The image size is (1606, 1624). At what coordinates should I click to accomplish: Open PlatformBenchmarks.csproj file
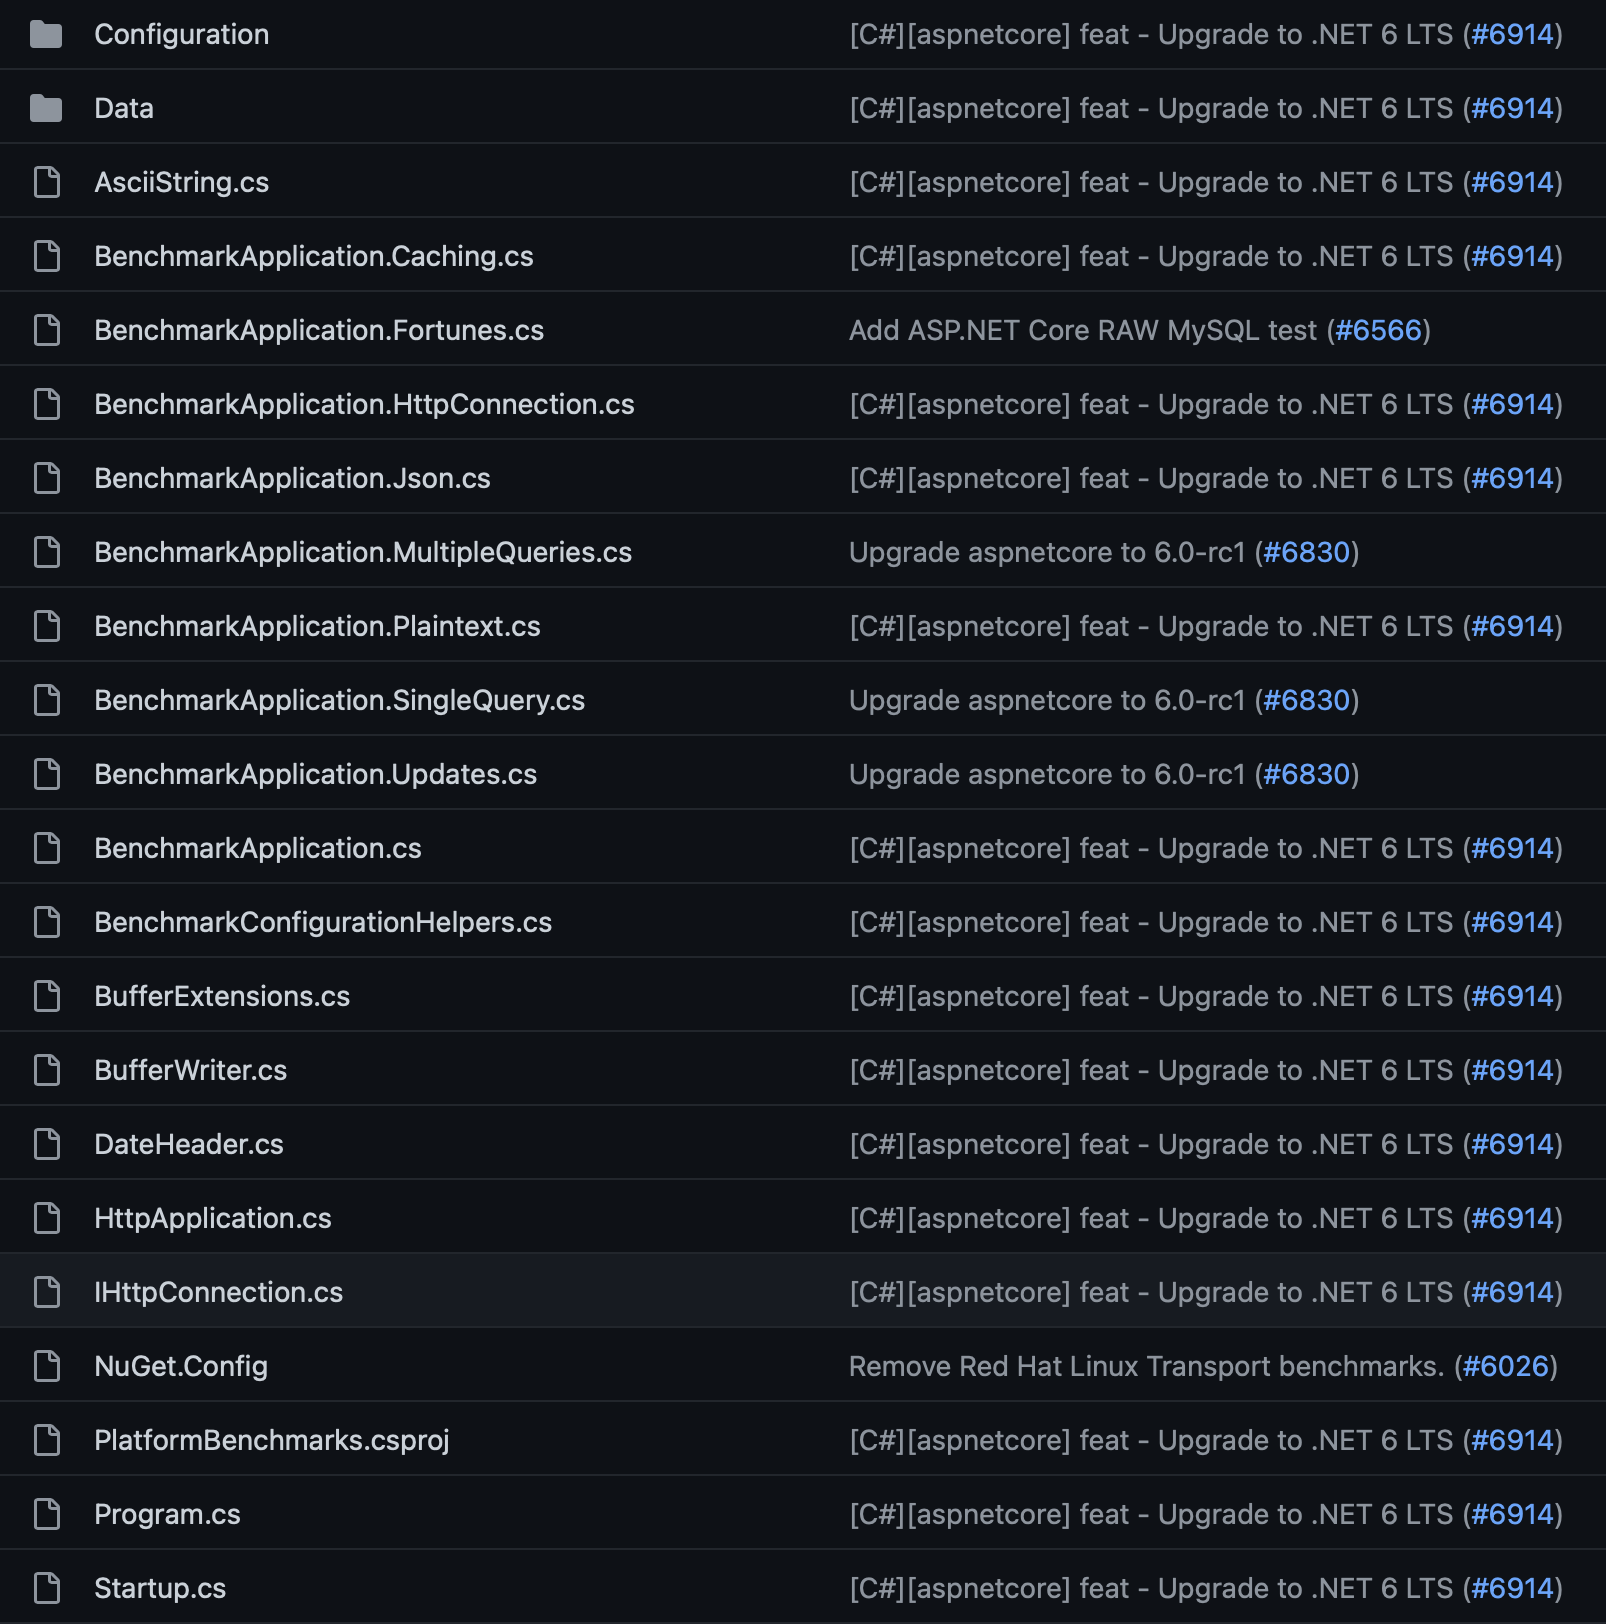point(272,1441)
